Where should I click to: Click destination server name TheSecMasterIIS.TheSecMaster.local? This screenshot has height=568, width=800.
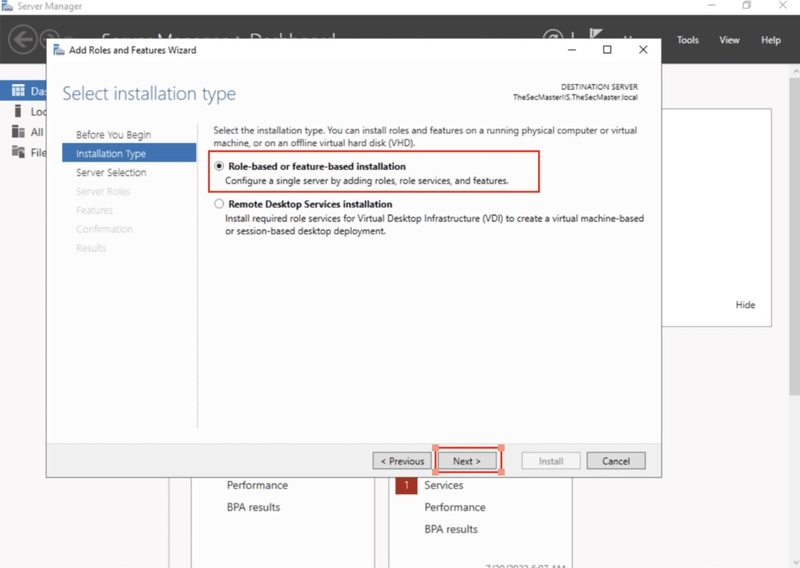click(575, 97)
